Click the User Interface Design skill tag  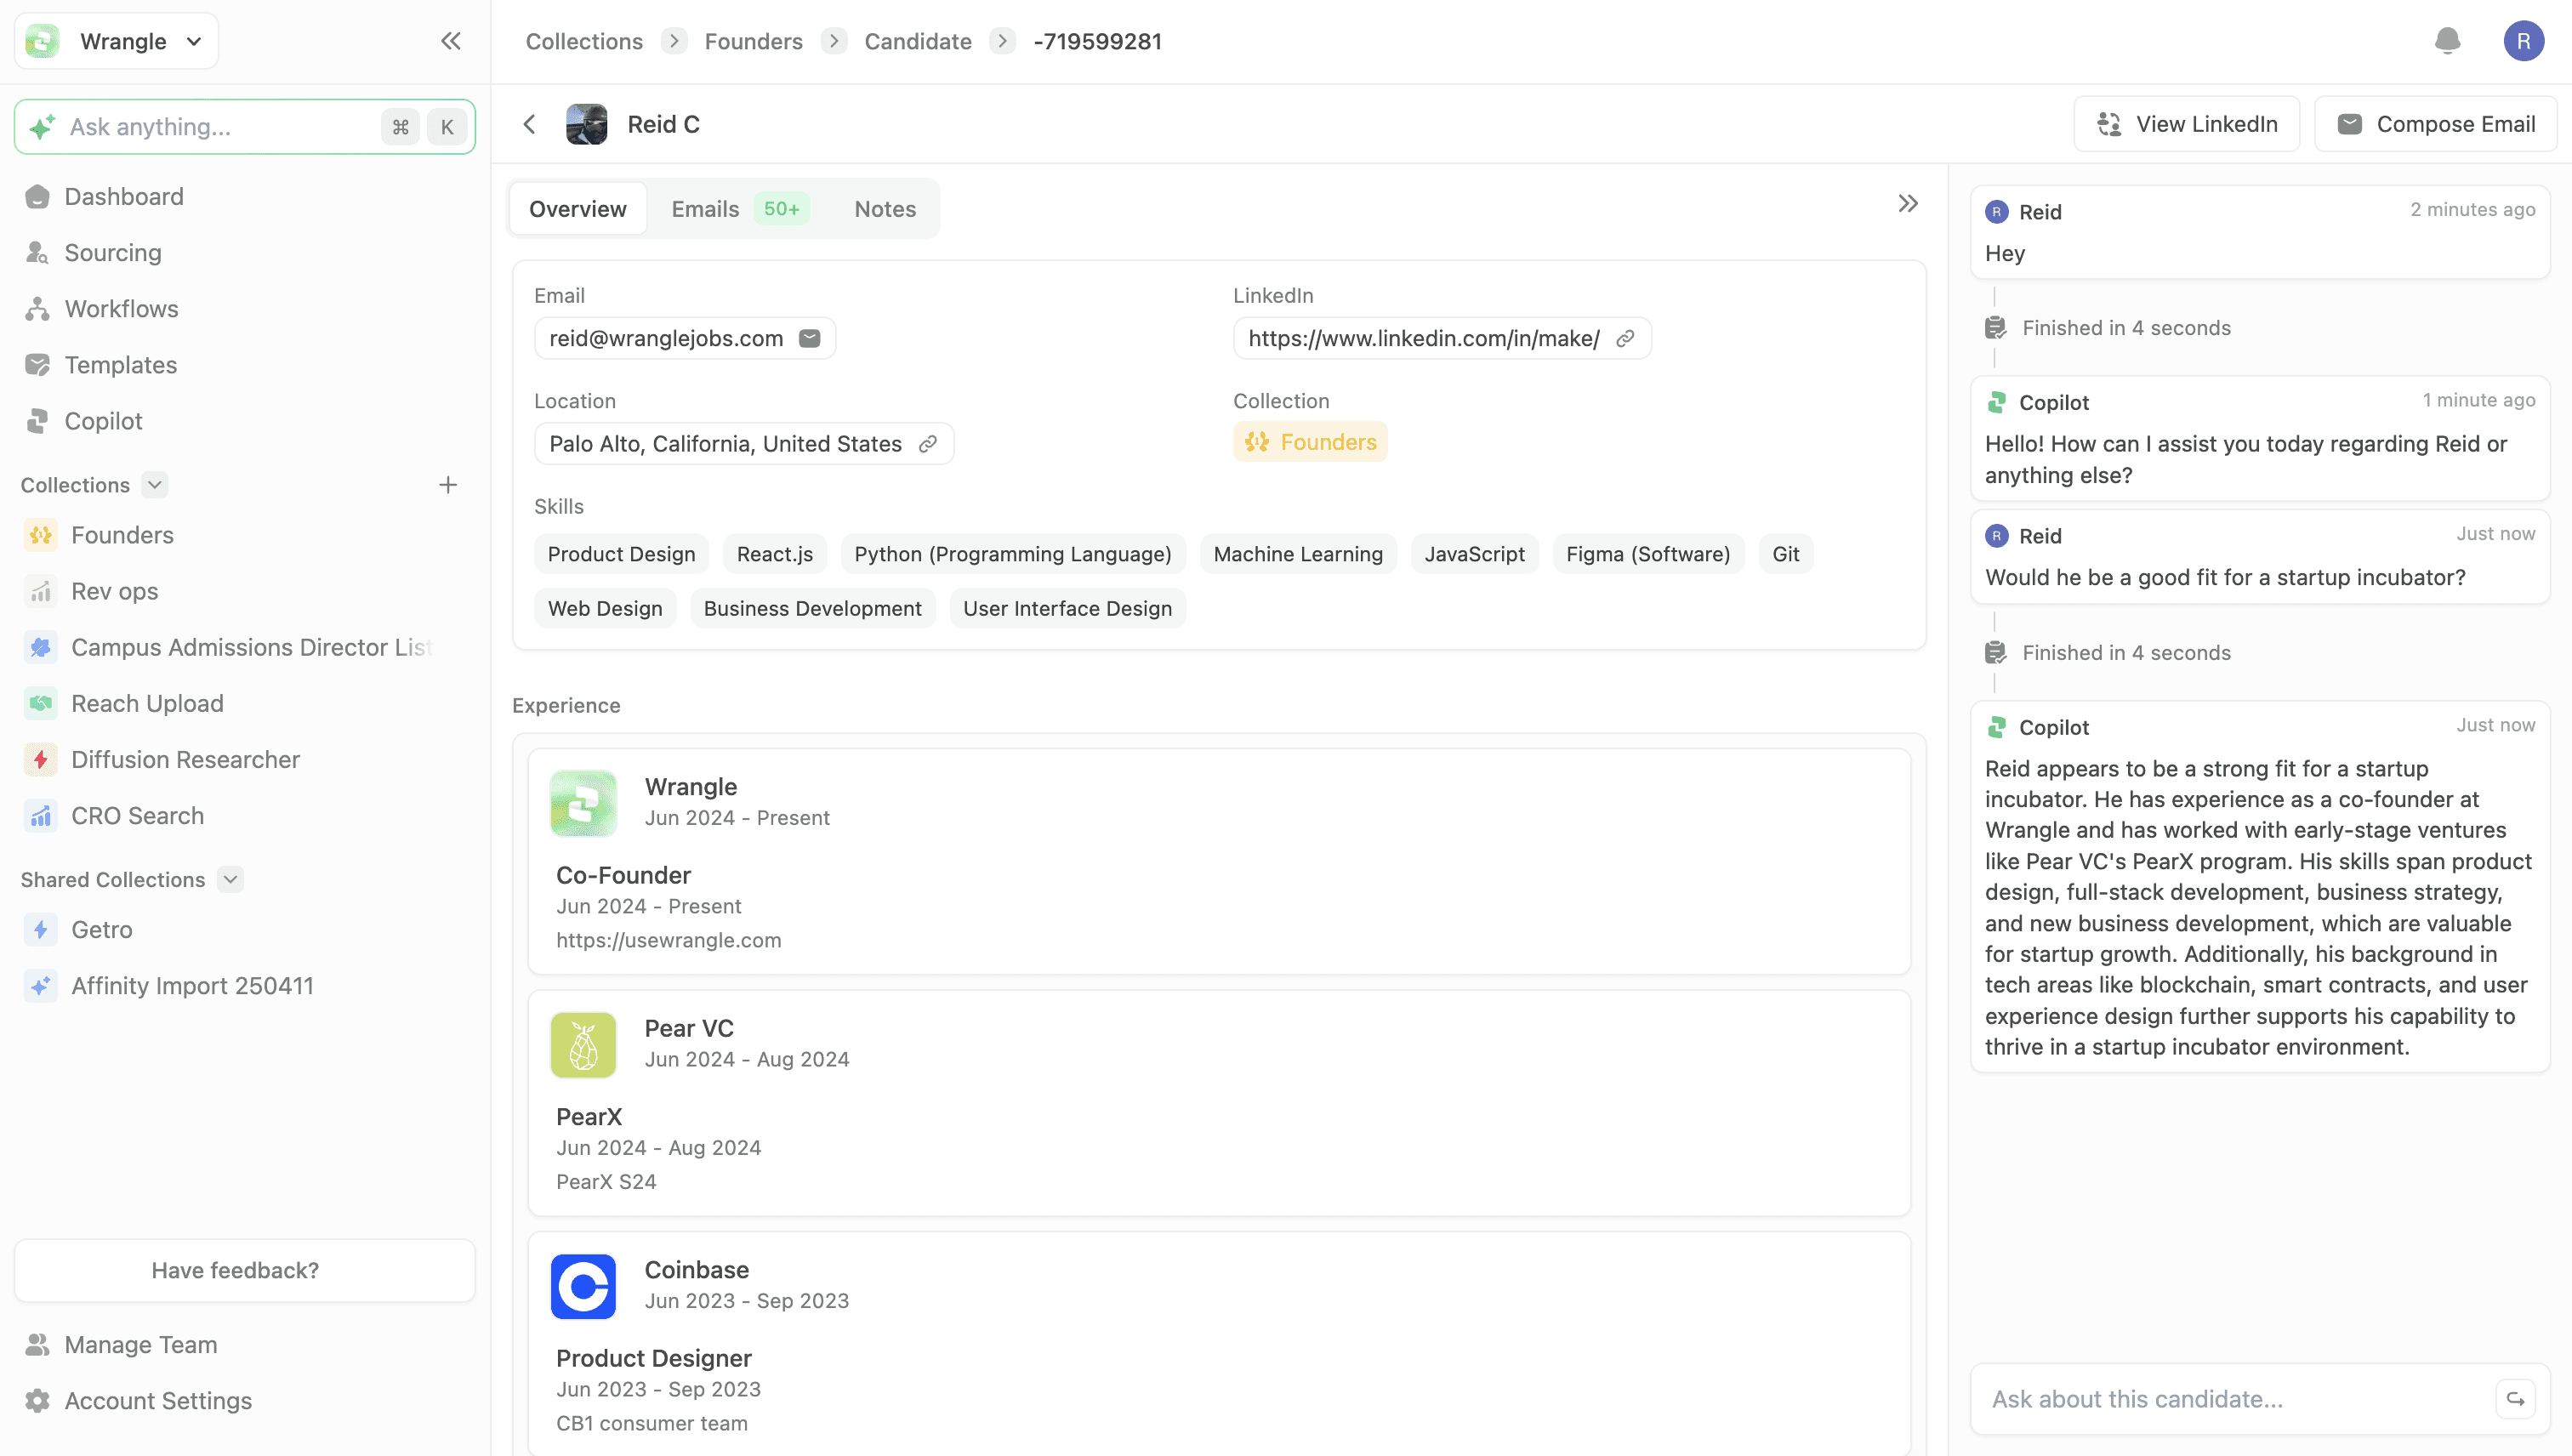[x=1067, y=608]
